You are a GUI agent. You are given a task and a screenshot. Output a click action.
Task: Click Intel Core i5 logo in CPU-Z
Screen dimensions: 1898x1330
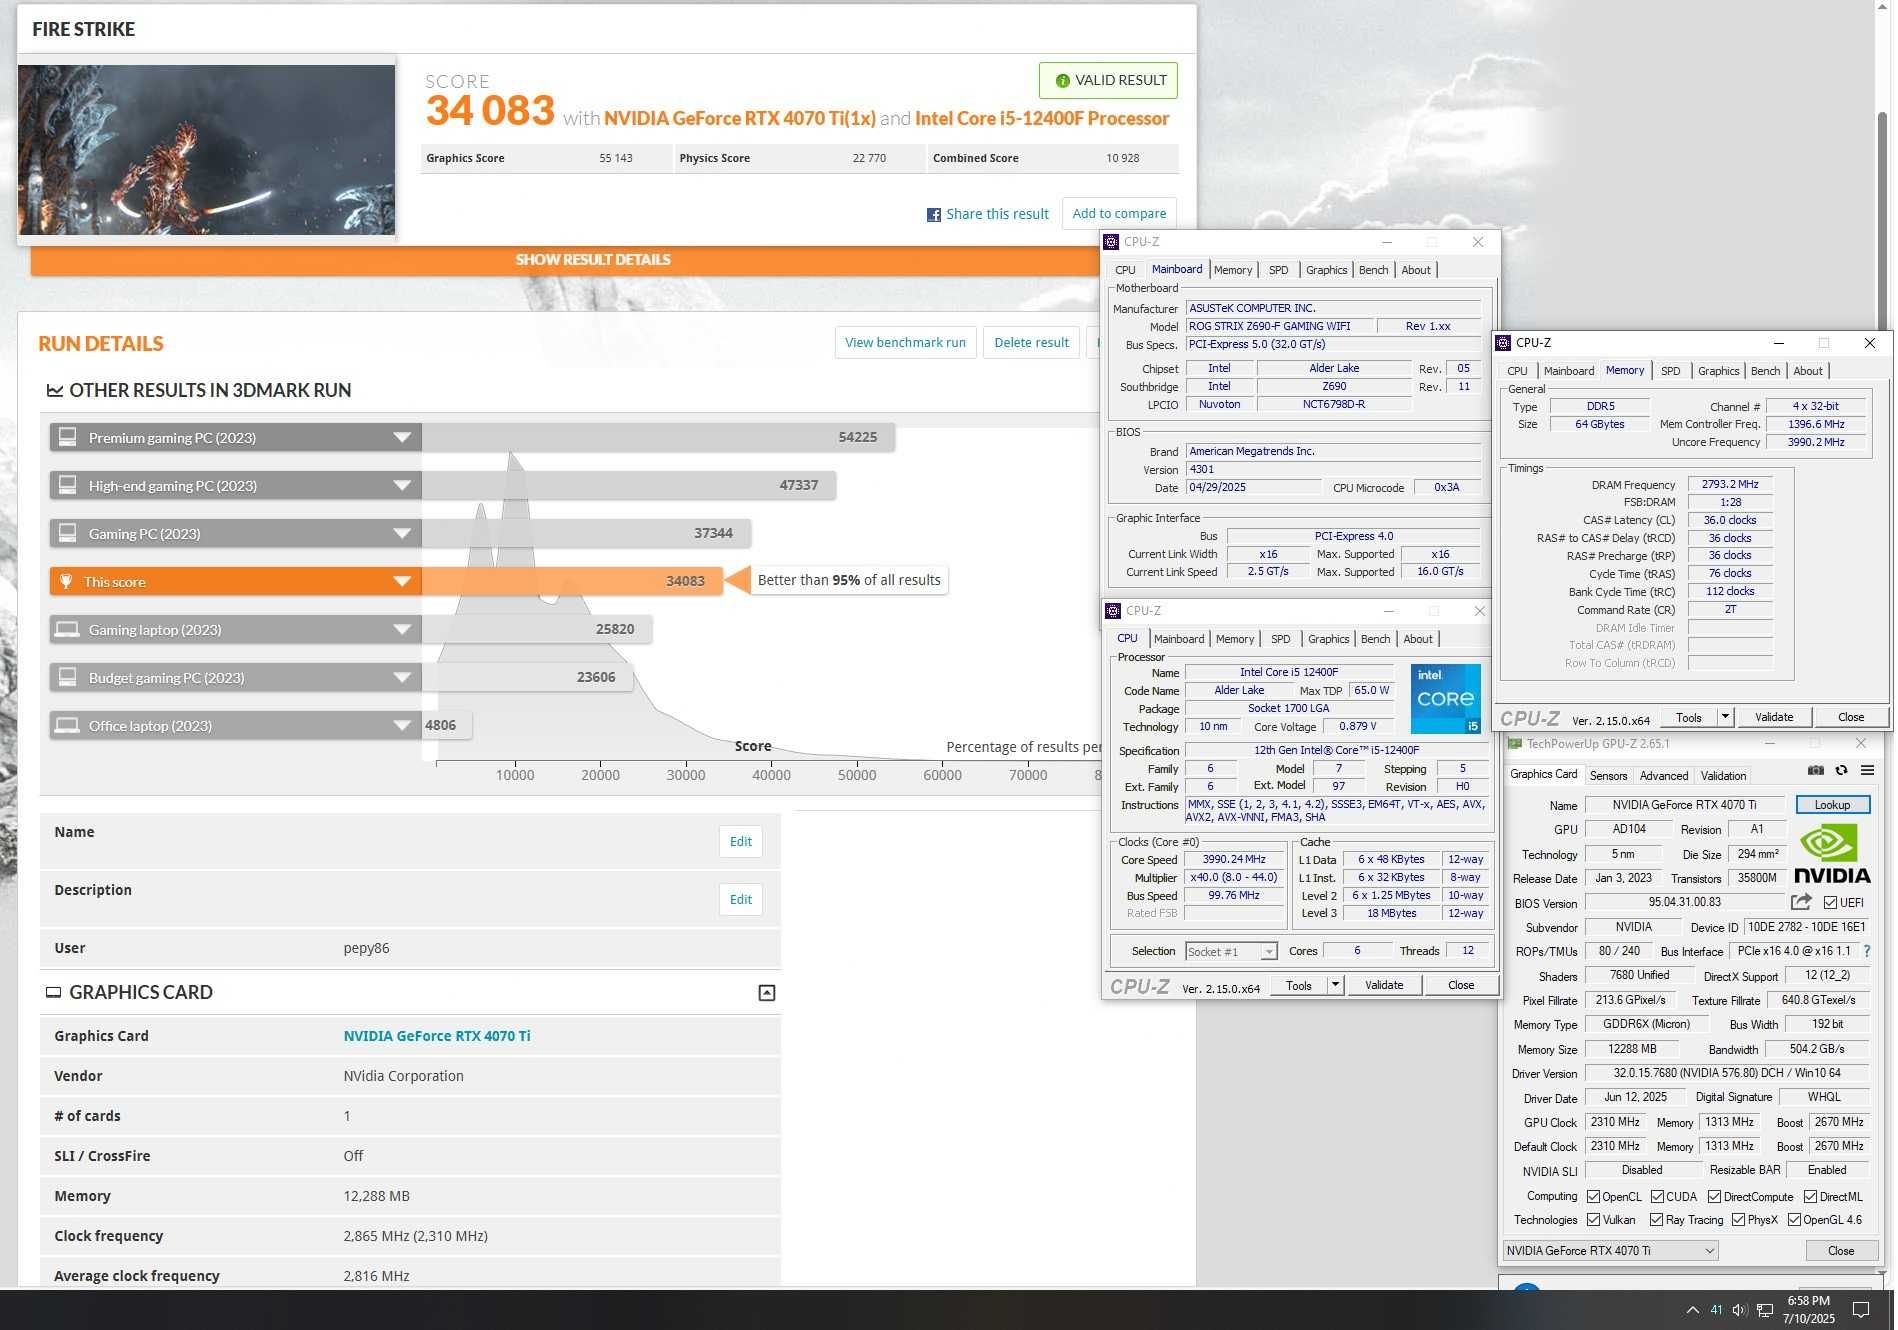[1445, 699]
